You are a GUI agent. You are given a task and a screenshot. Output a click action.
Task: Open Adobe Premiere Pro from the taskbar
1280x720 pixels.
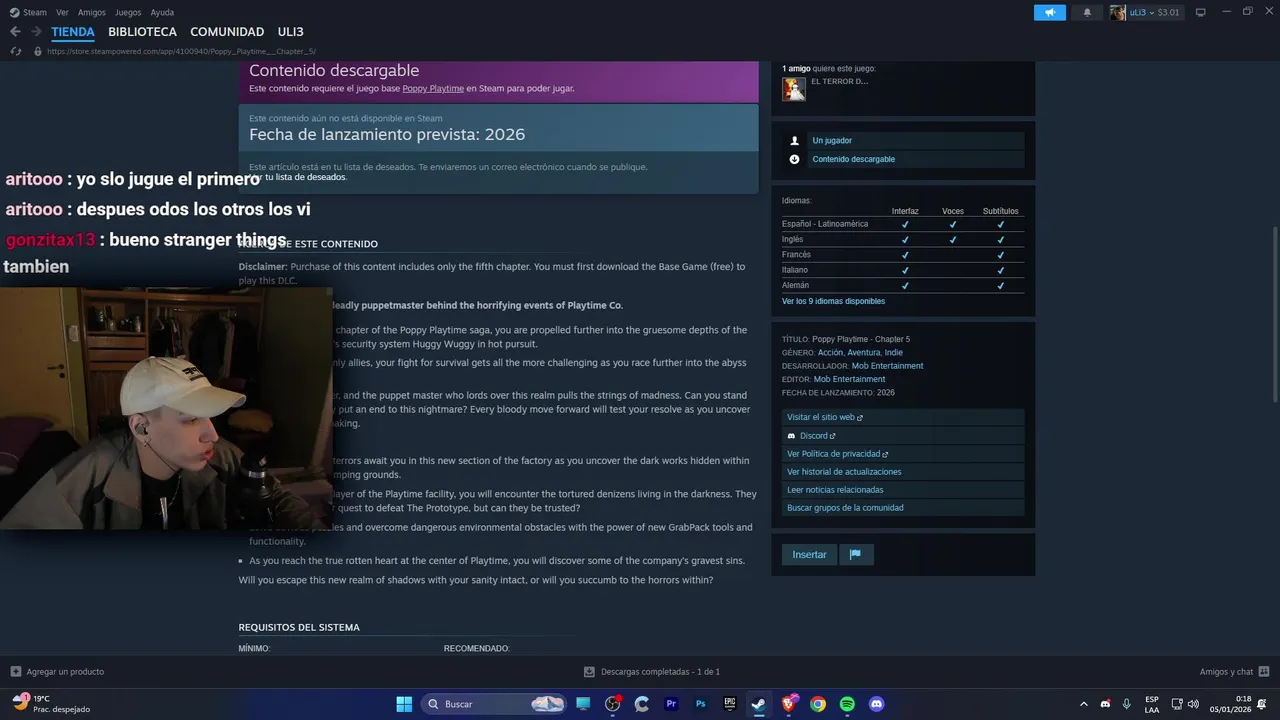click(671, 704)
